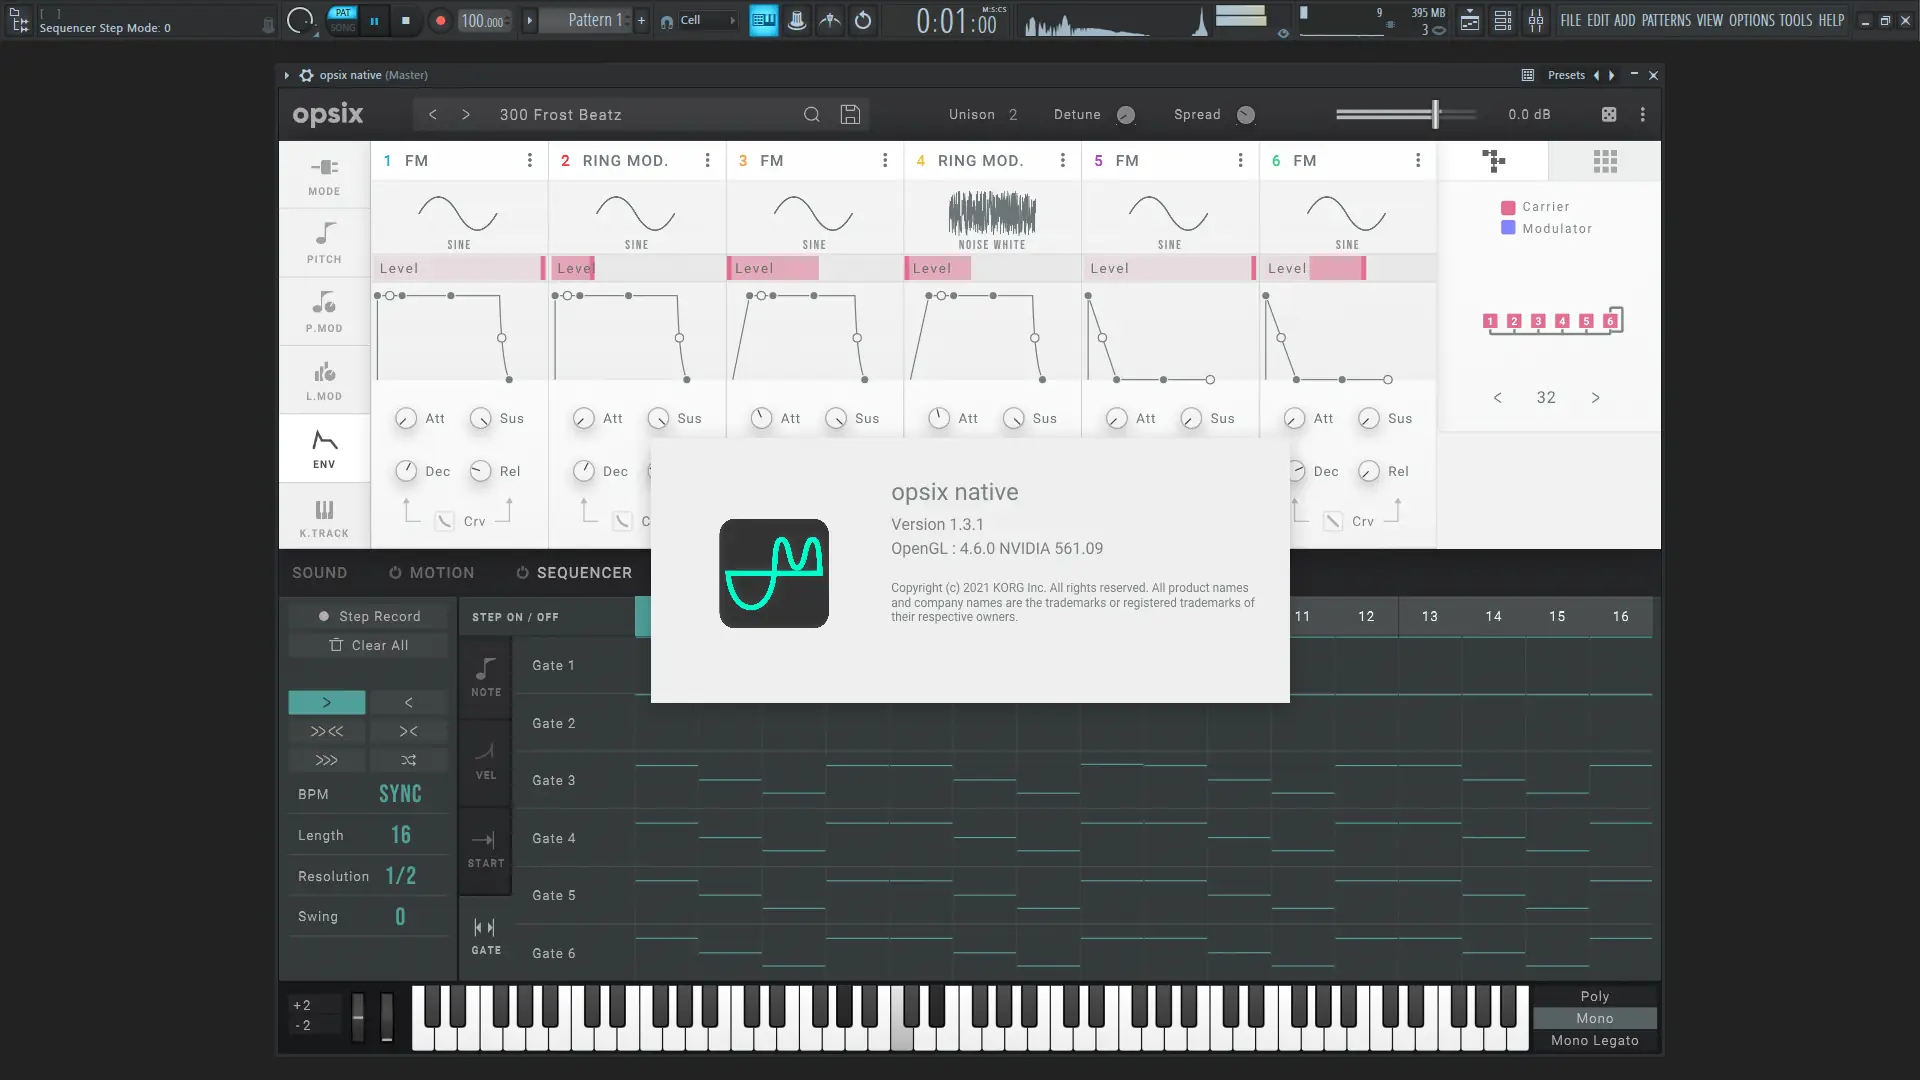Select the GATE sequencer lane icon

coord(485,935)
